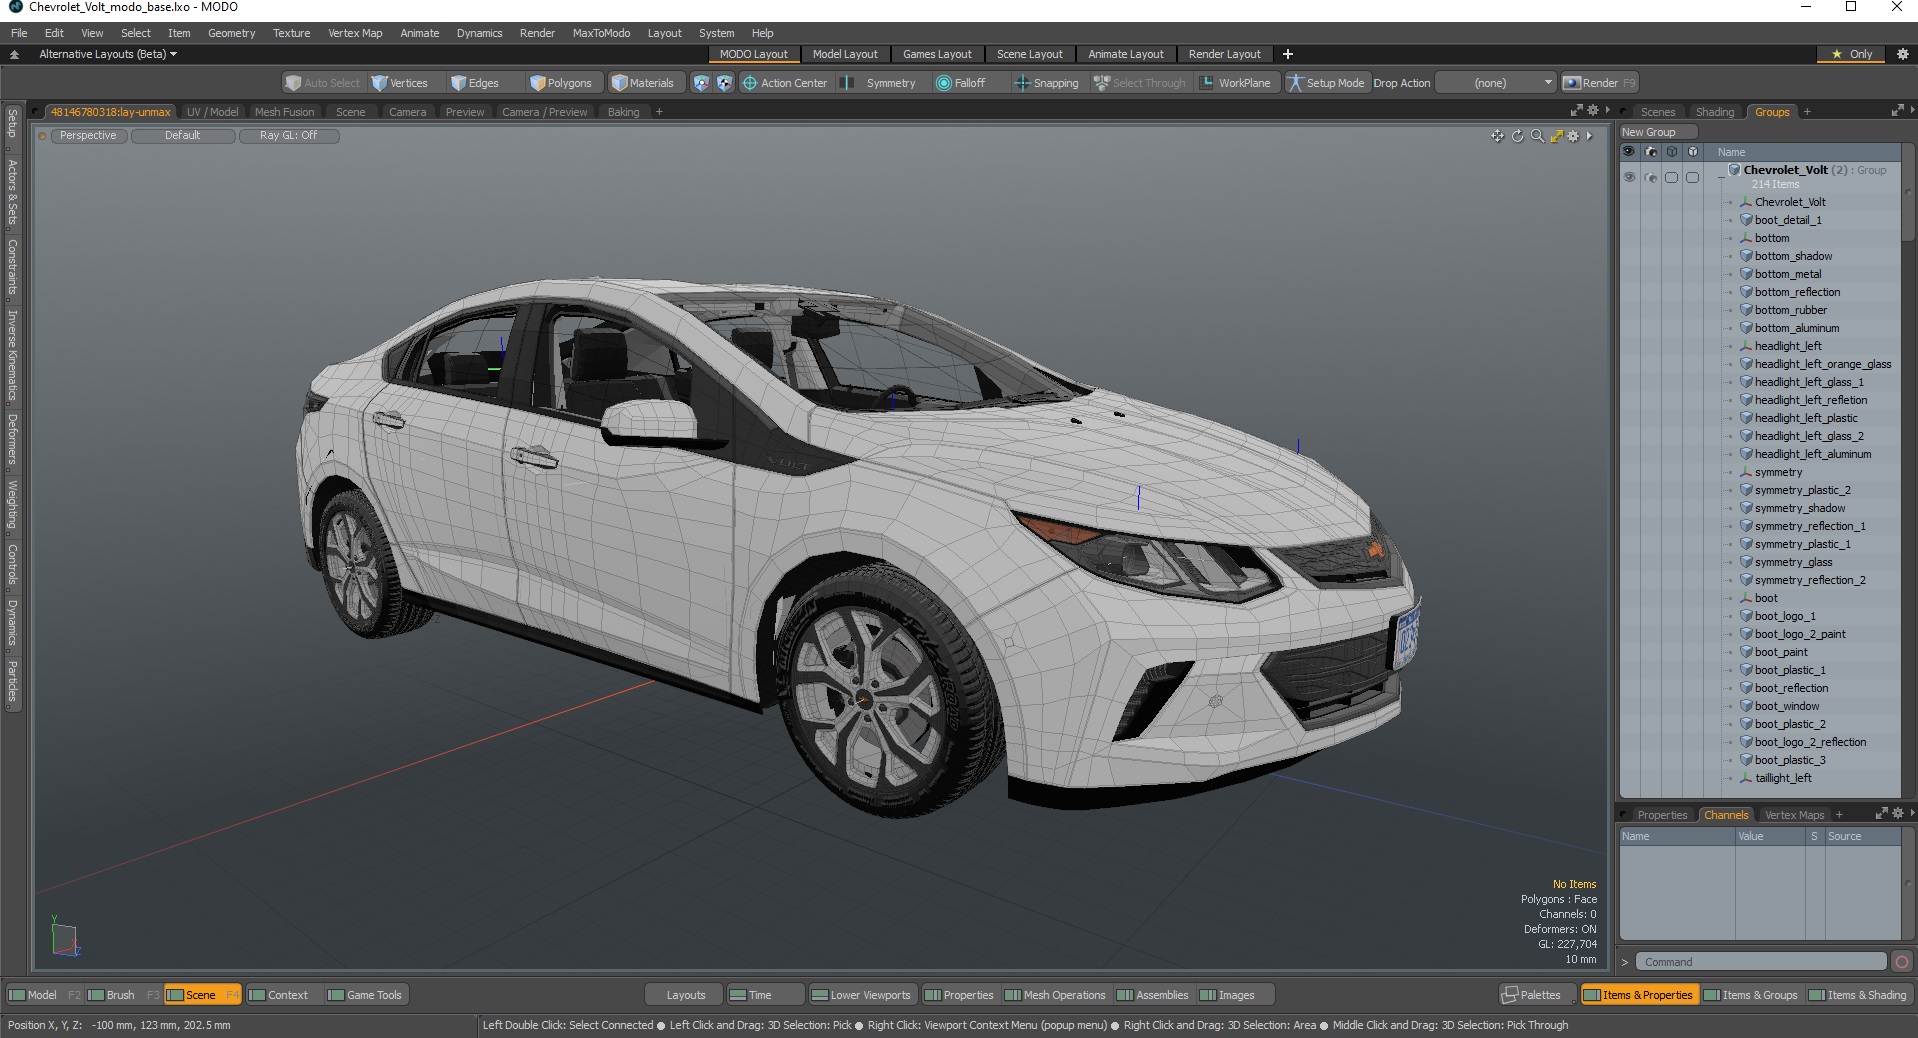
Task: Click the Render F9 icon button
Action: coord(1600,83)
